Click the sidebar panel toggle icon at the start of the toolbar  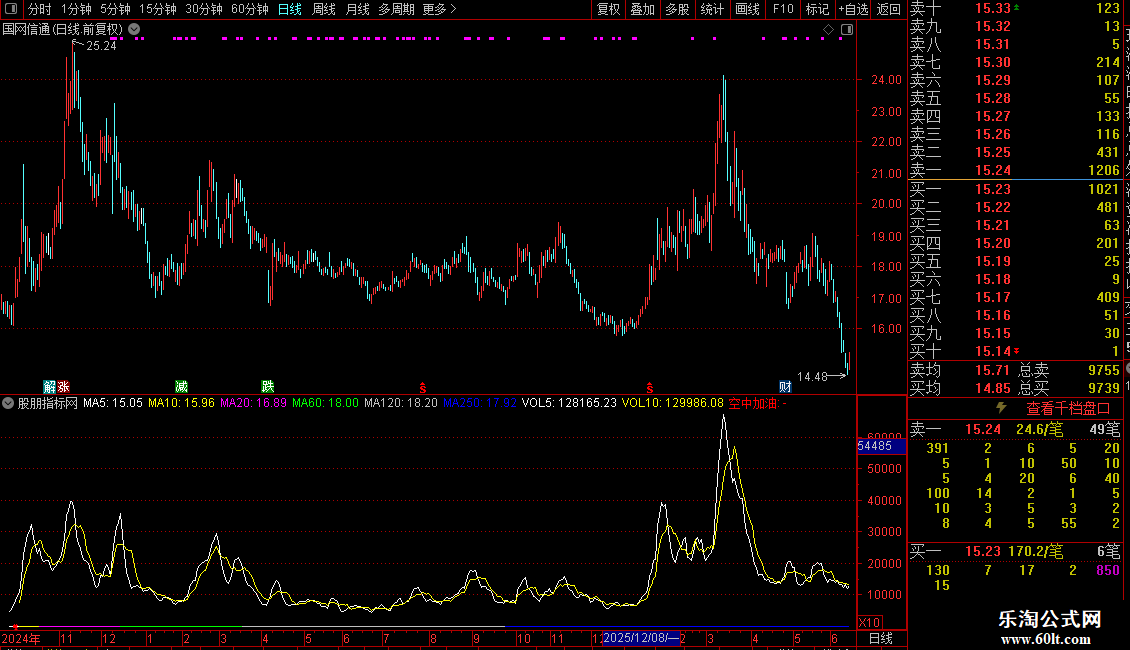[11, 9]
